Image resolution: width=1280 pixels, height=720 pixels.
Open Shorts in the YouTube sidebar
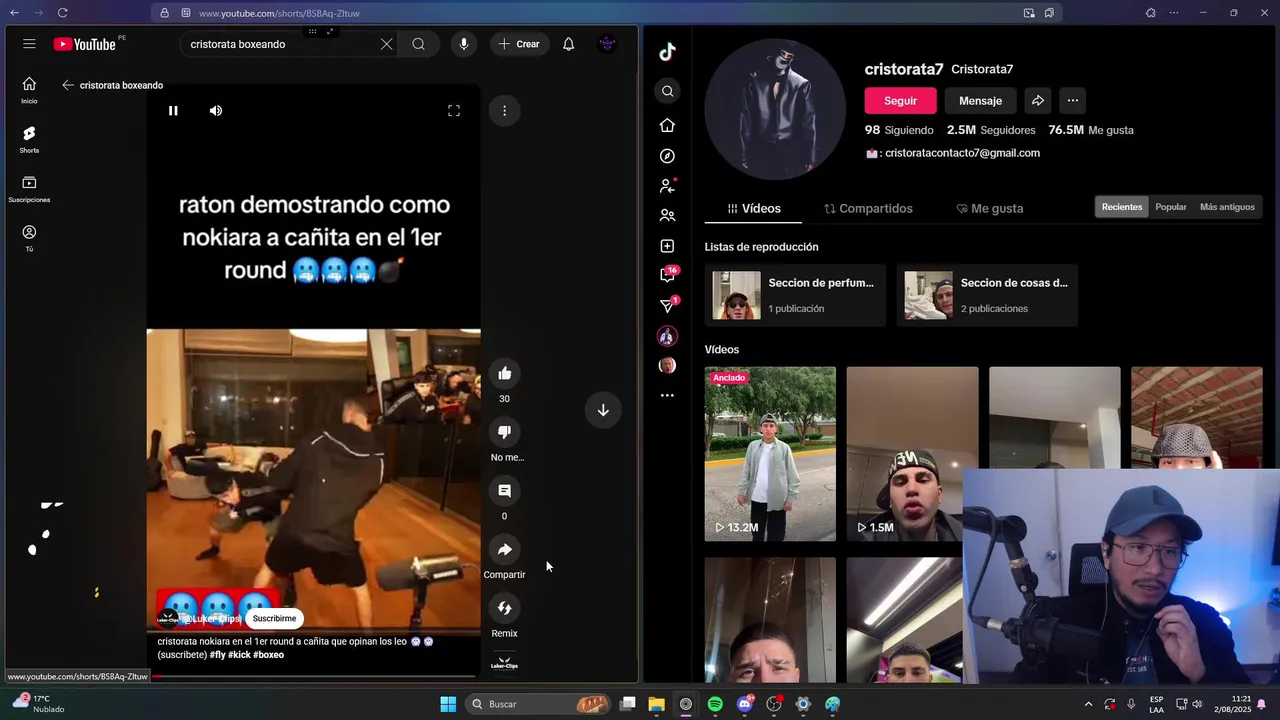[29, 139]
